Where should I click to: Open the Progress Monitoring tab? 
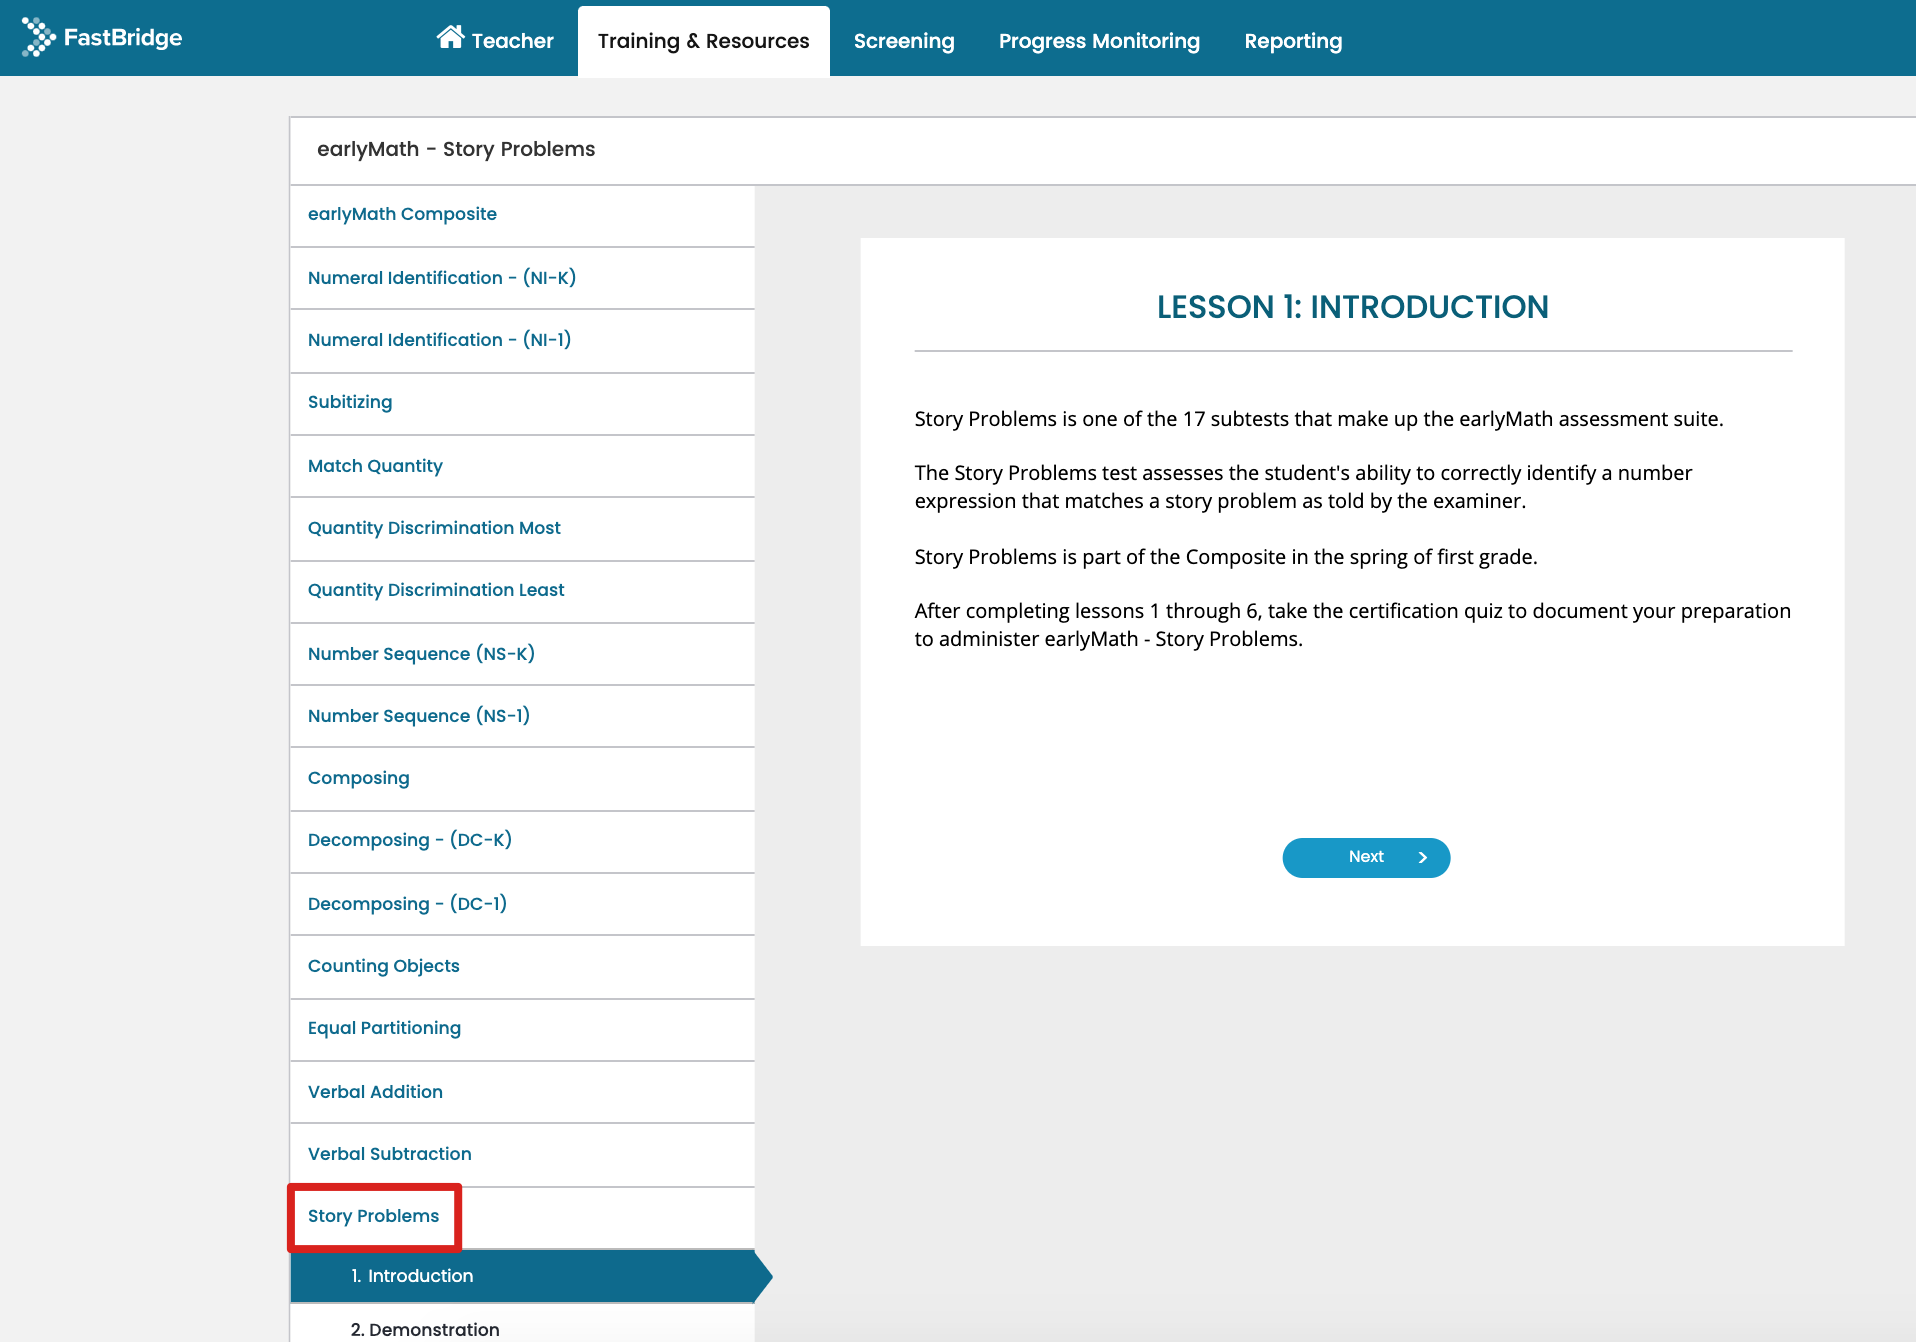coord(1099,41)
